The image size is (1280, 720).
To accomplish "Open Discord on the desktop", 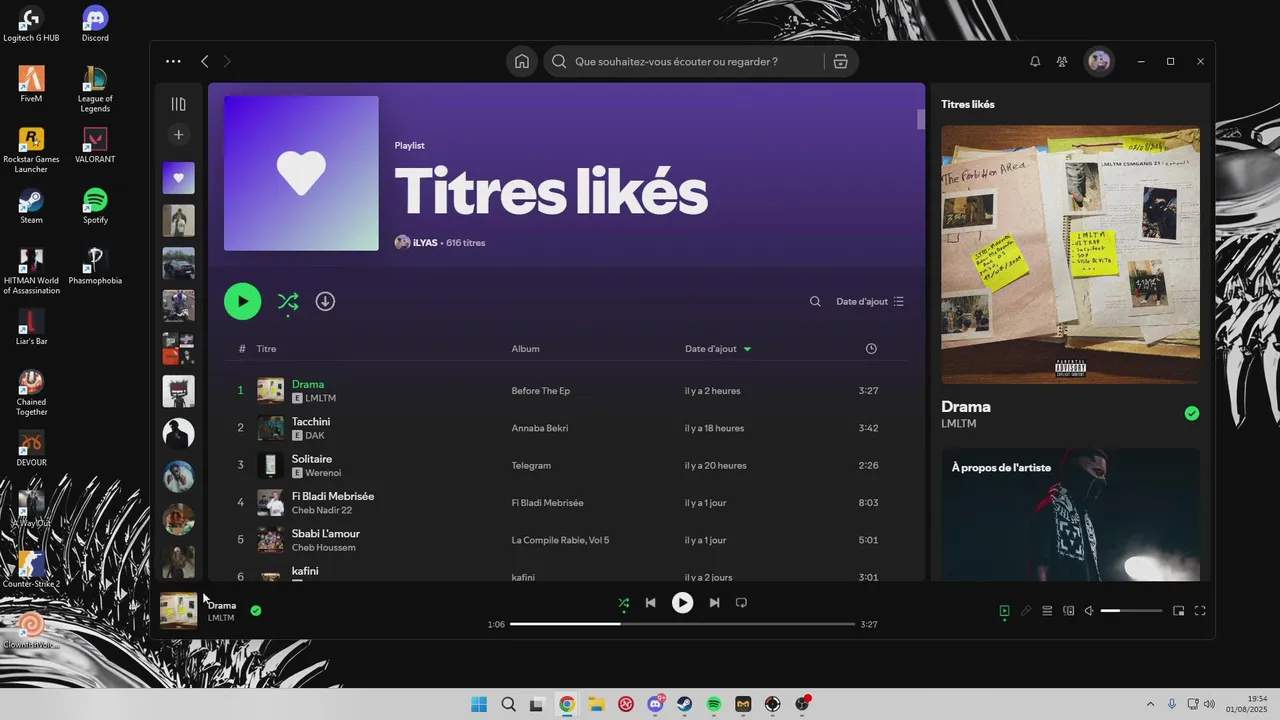I will [95, 24].
